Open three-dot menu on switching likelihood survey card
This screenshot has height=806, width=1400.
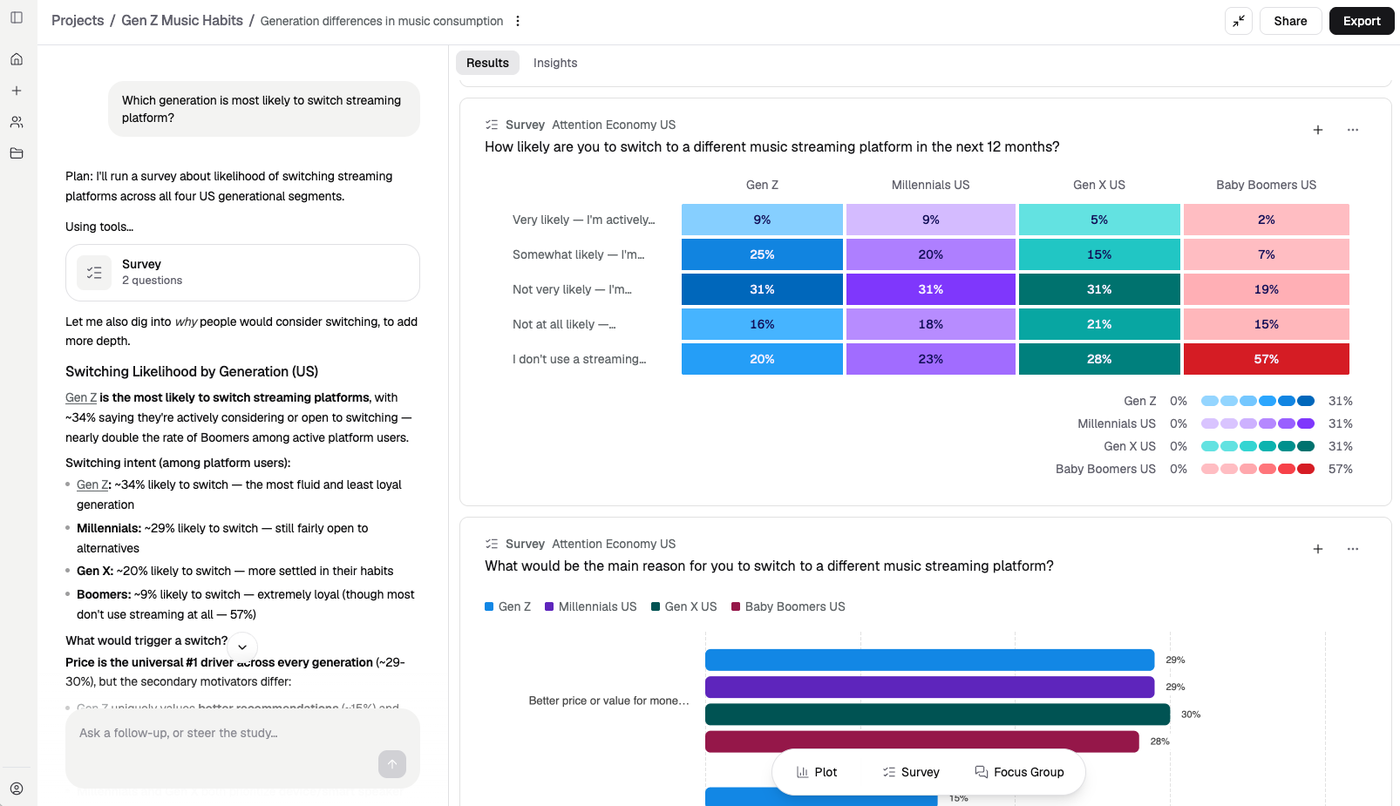click(1352, 130)
